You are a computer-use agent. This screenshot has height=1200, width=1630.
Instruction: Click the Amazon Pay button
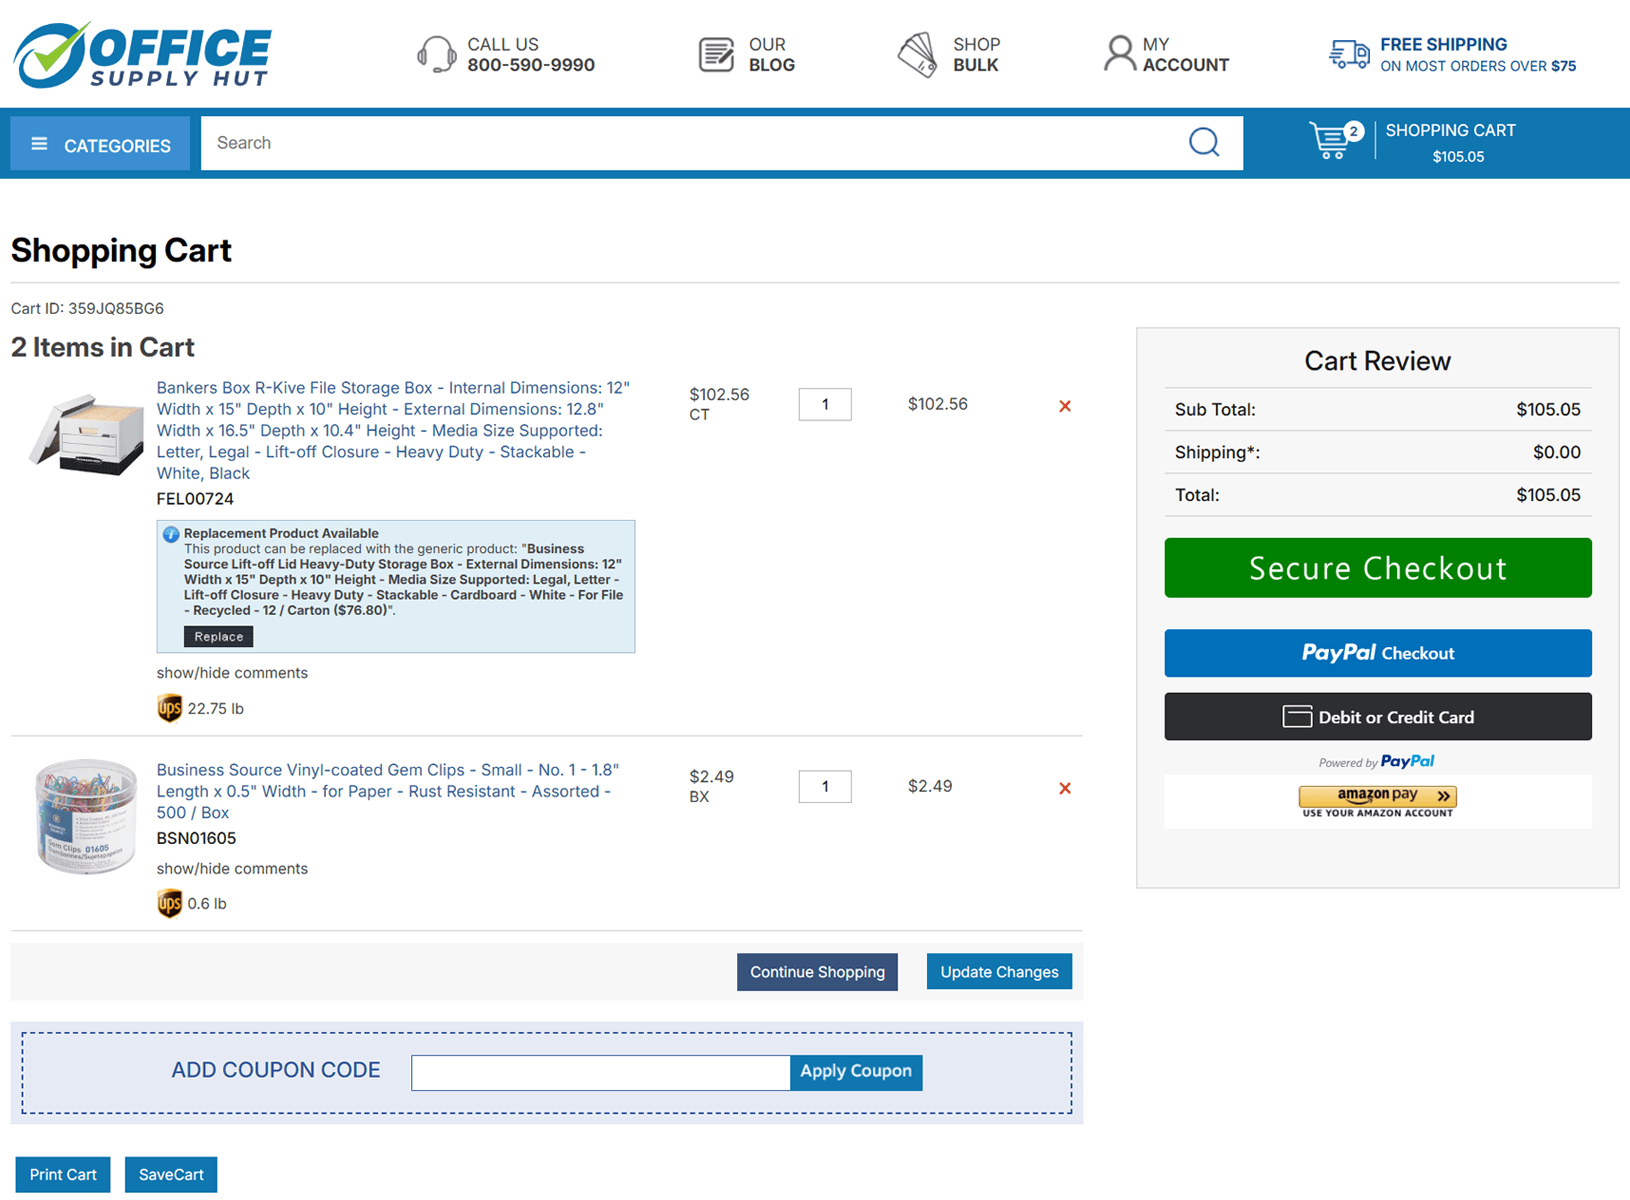[x=1378, y=801]
